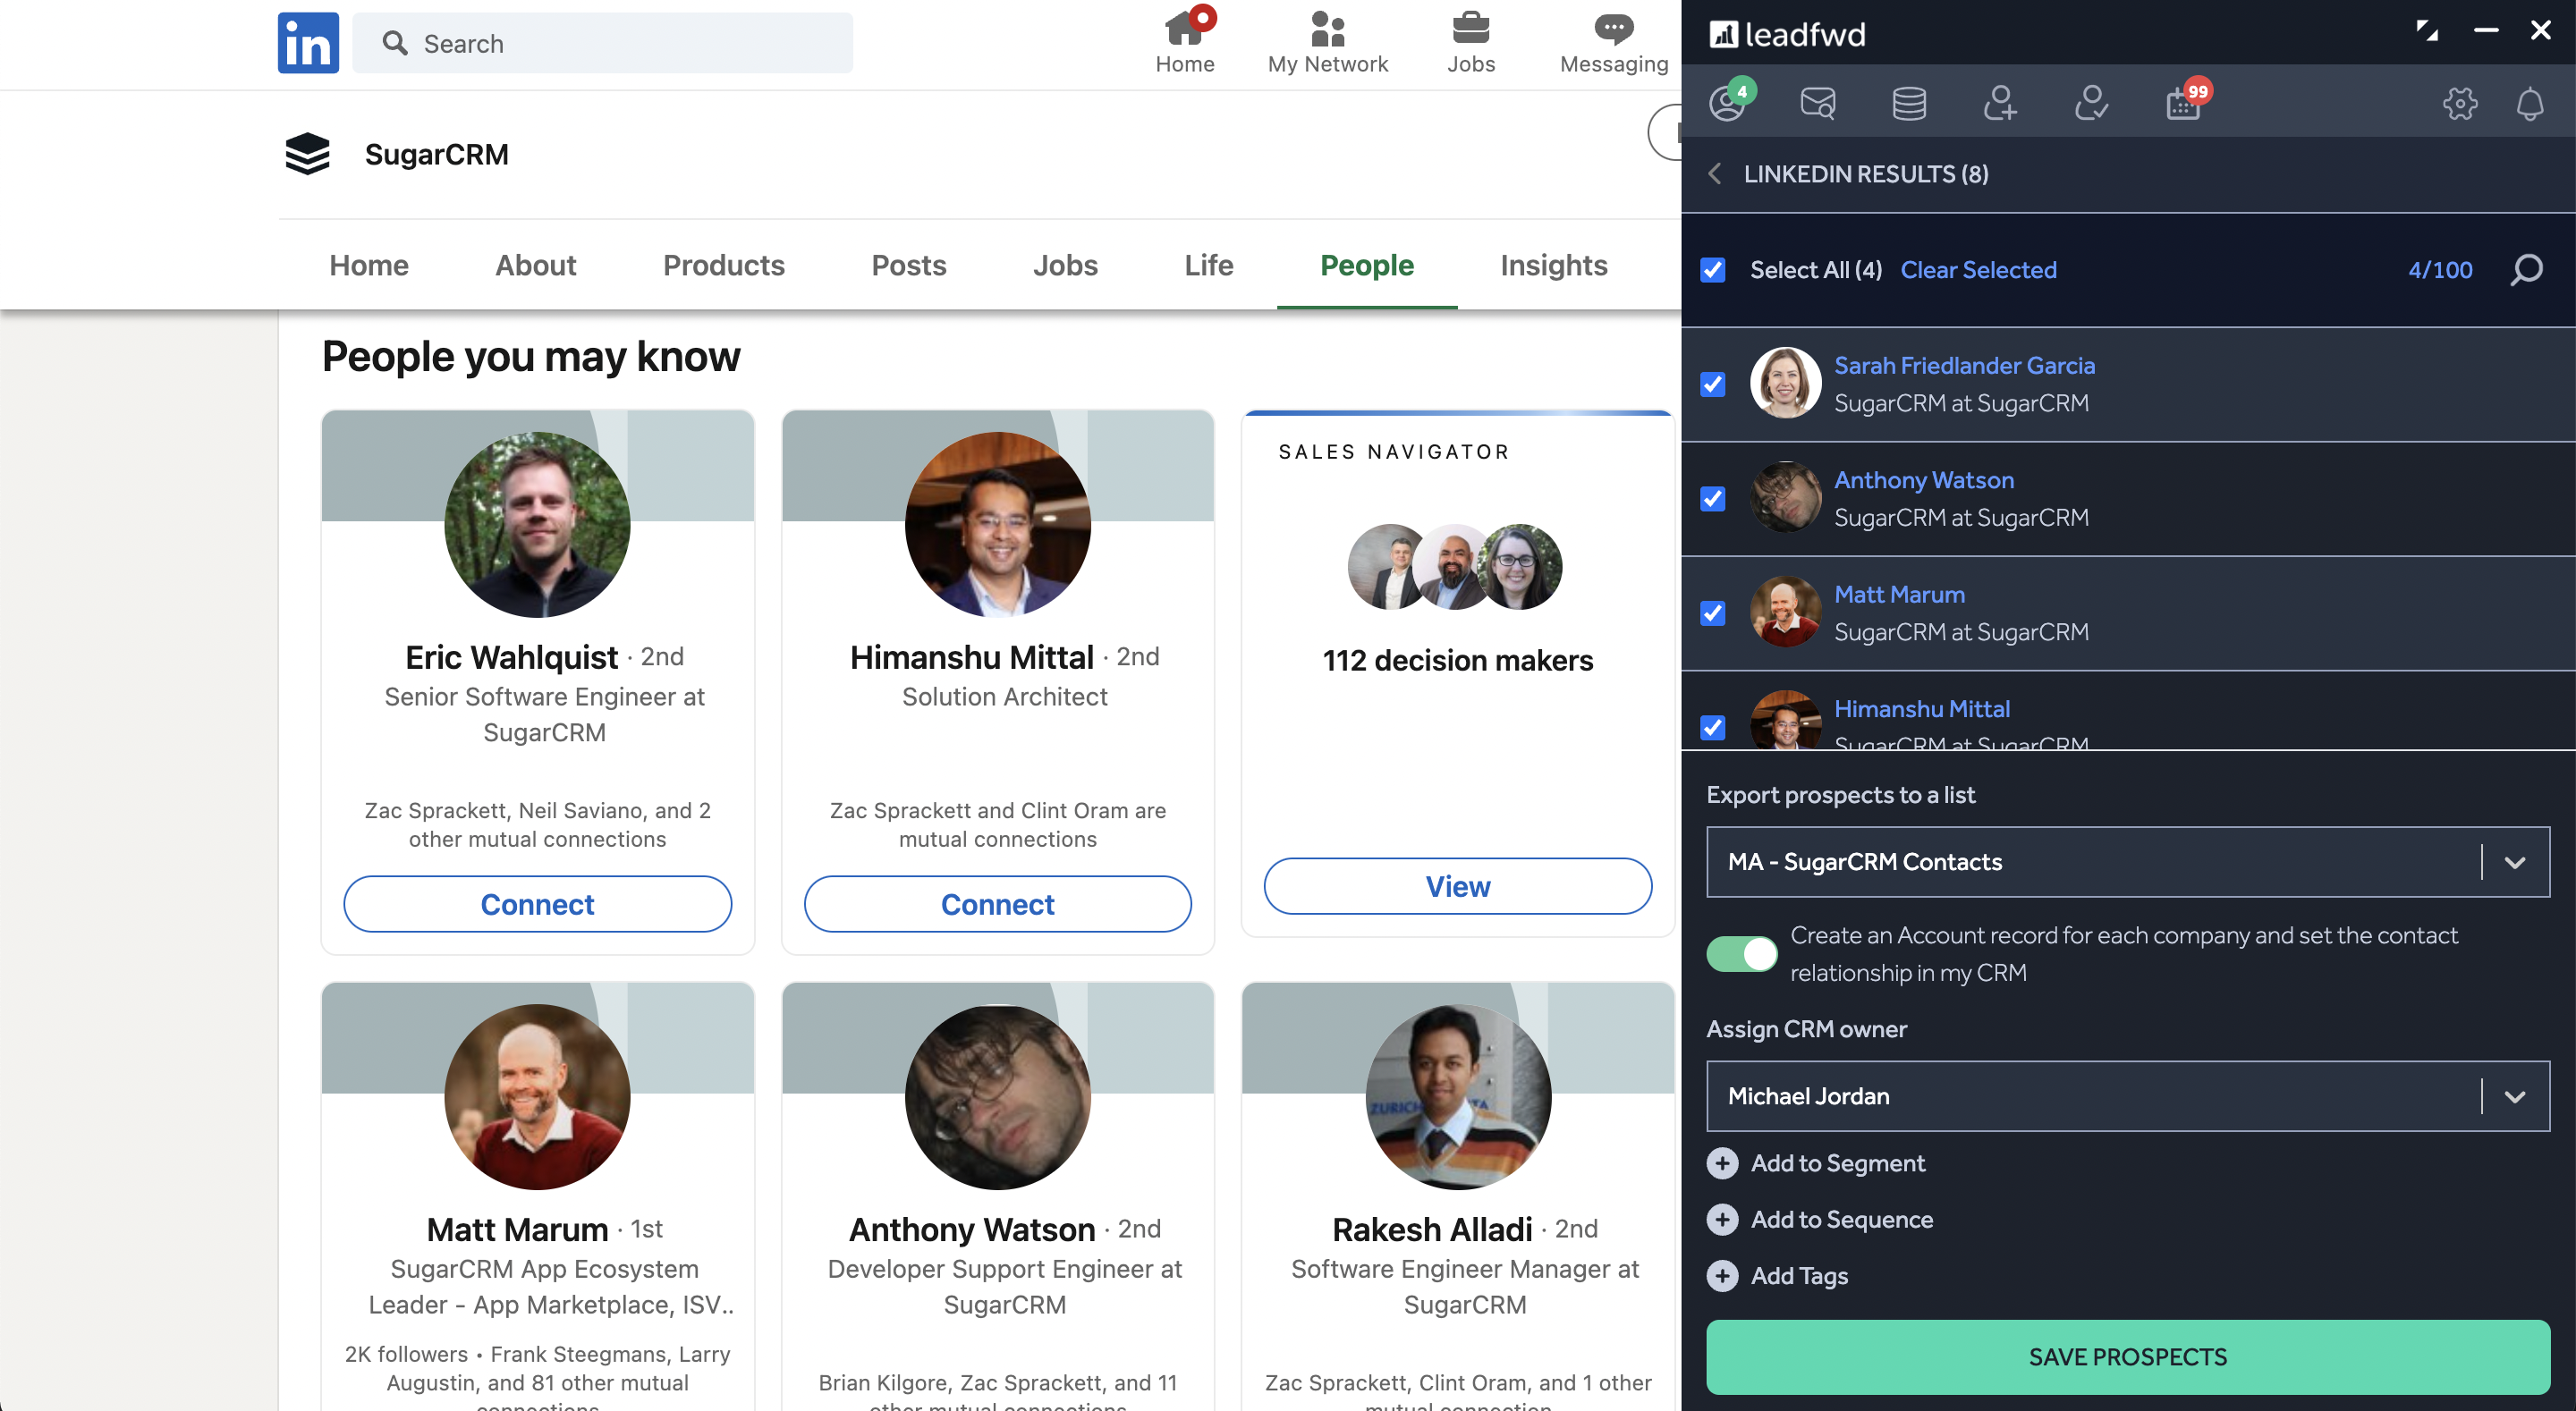
Task: Toggle the Select All checkbox
Action: tap(1712, 270)
